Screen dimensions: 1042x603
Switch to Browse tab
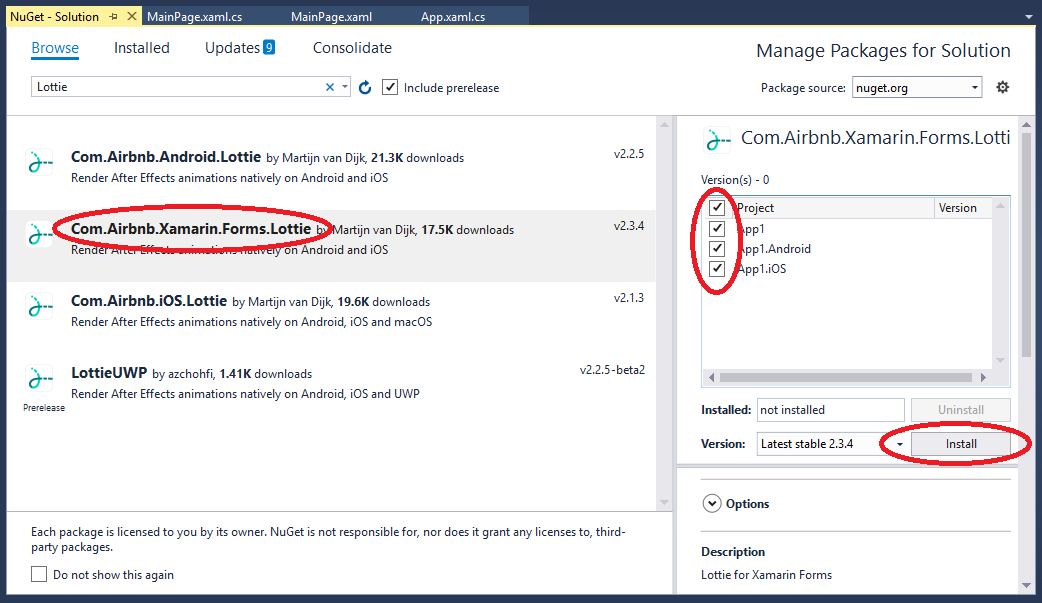coord(55,48)
